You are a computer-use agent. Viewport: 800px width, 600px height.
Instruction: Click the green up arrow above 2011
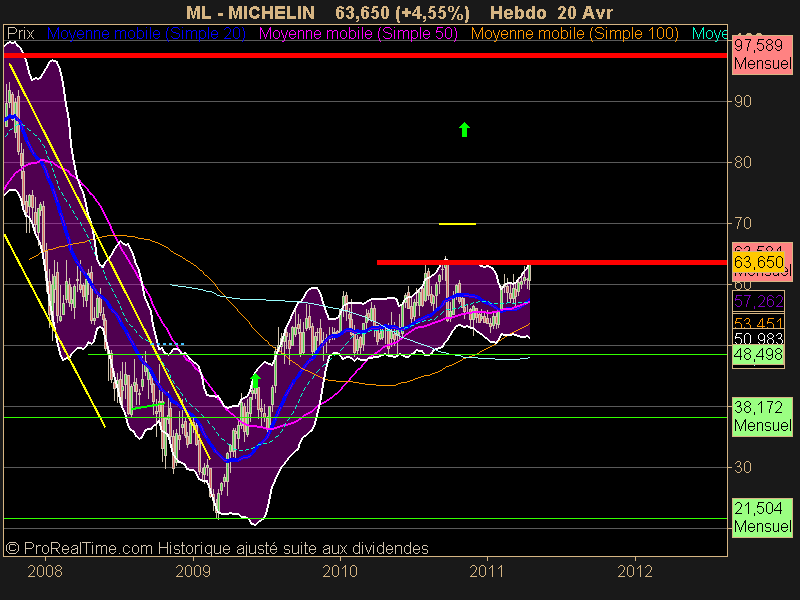click(x=464, y=130)
